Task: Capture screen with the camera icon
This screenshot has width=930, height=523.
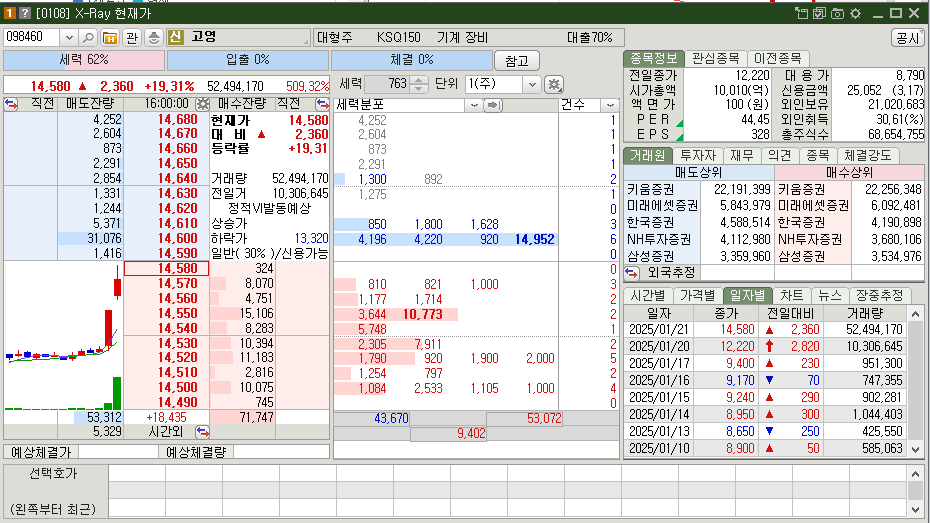Action: [x=837, y=13]
